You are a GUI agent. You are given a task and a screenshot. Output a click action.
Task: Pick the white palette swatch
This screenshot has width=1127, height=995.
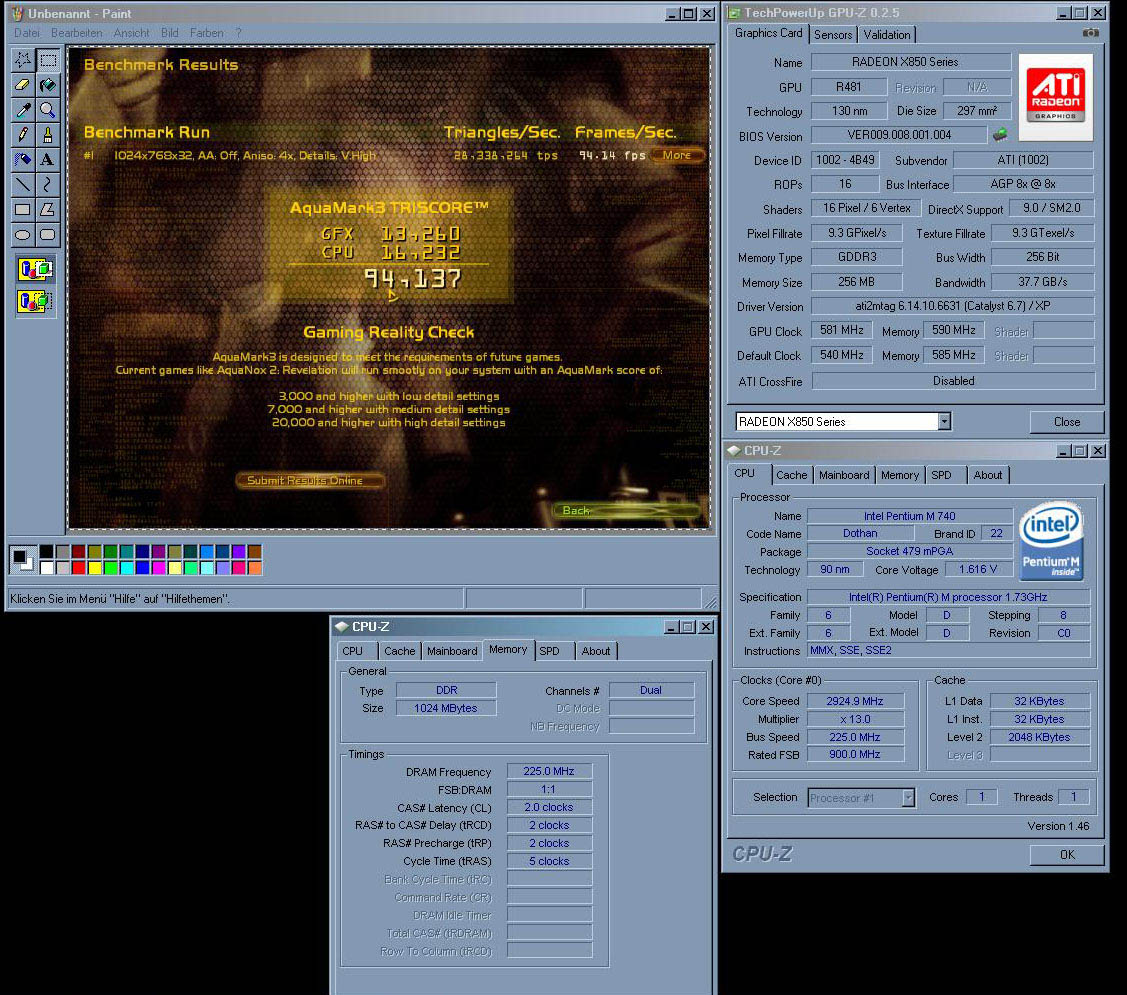pyautogui.click(x=47, y=568)
